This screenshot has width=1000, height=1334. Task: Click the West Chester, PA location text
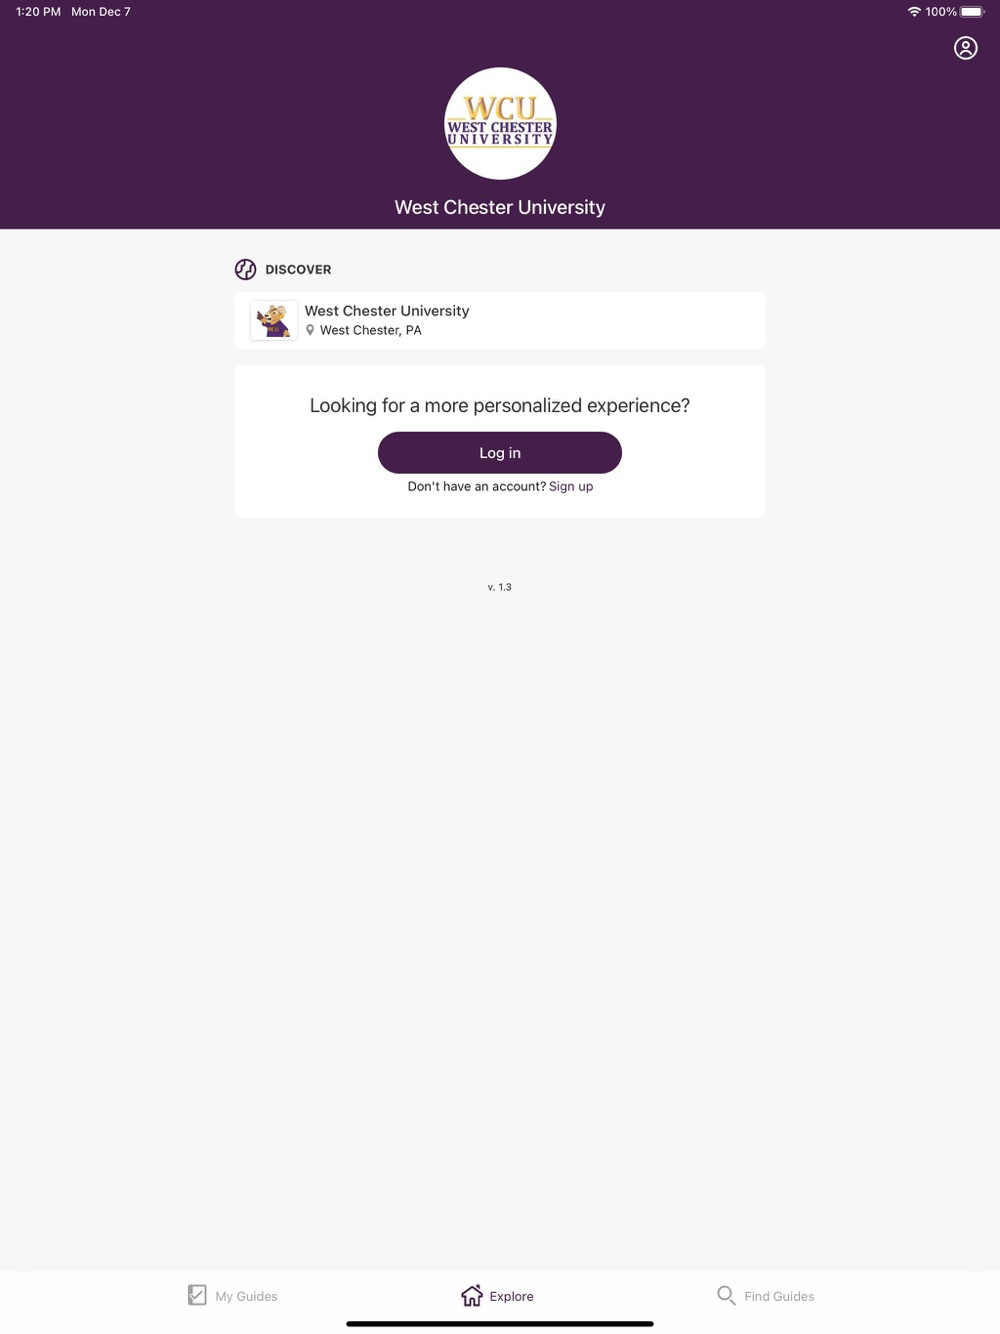(371, 330)
